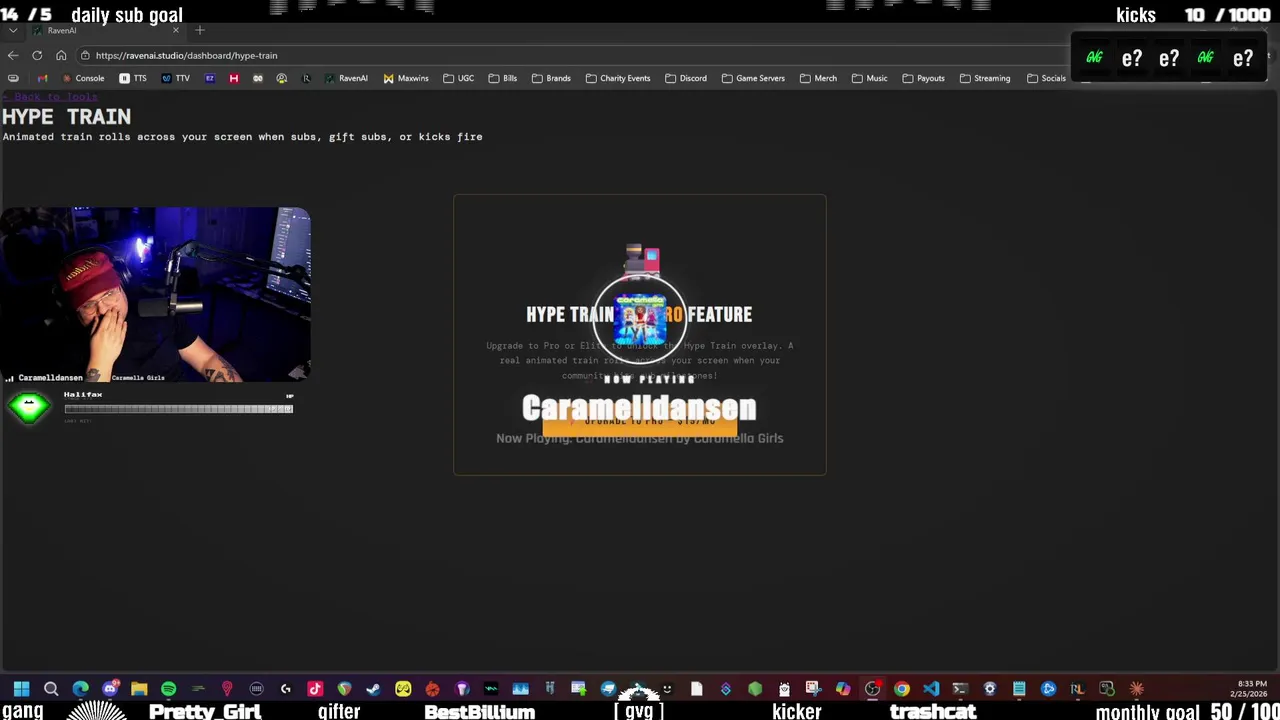Open a new browser tab
Viewport: 1280px width, 720px height.
click(x=200, y=30)
